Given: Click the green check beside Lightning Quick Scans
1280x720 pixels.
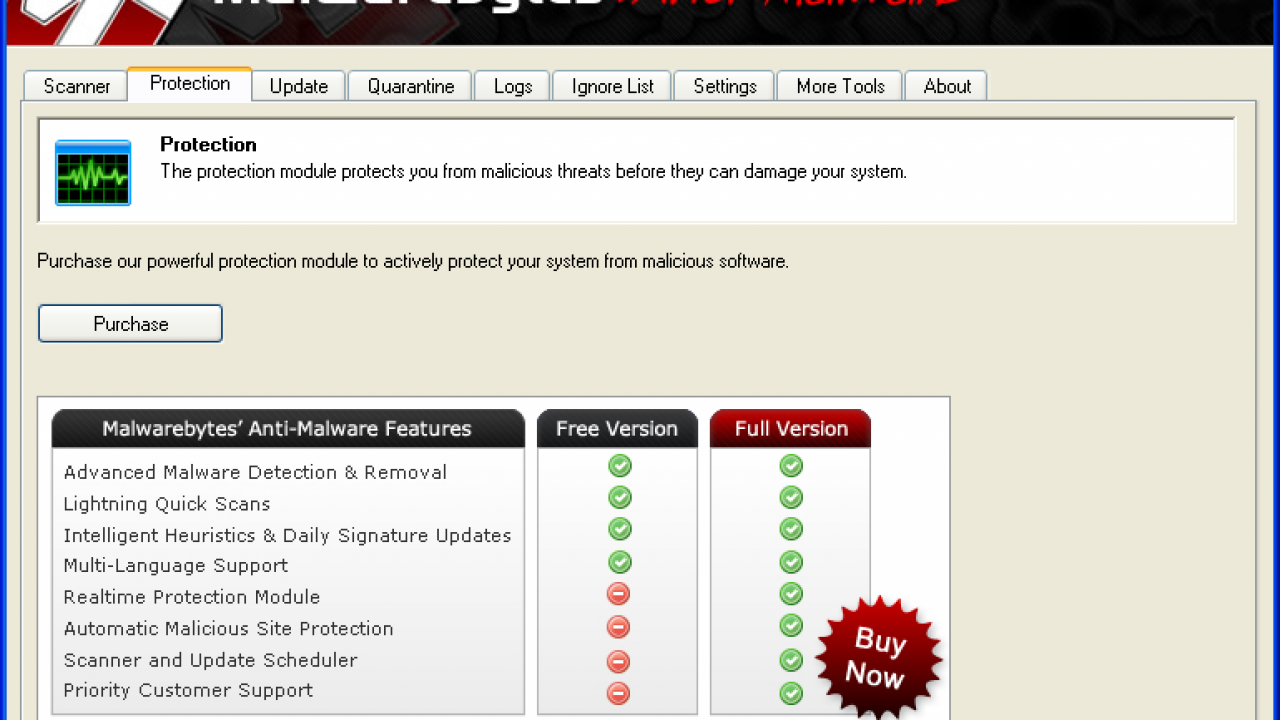Looking at the screenshot, I should click(x=618, y=497).
